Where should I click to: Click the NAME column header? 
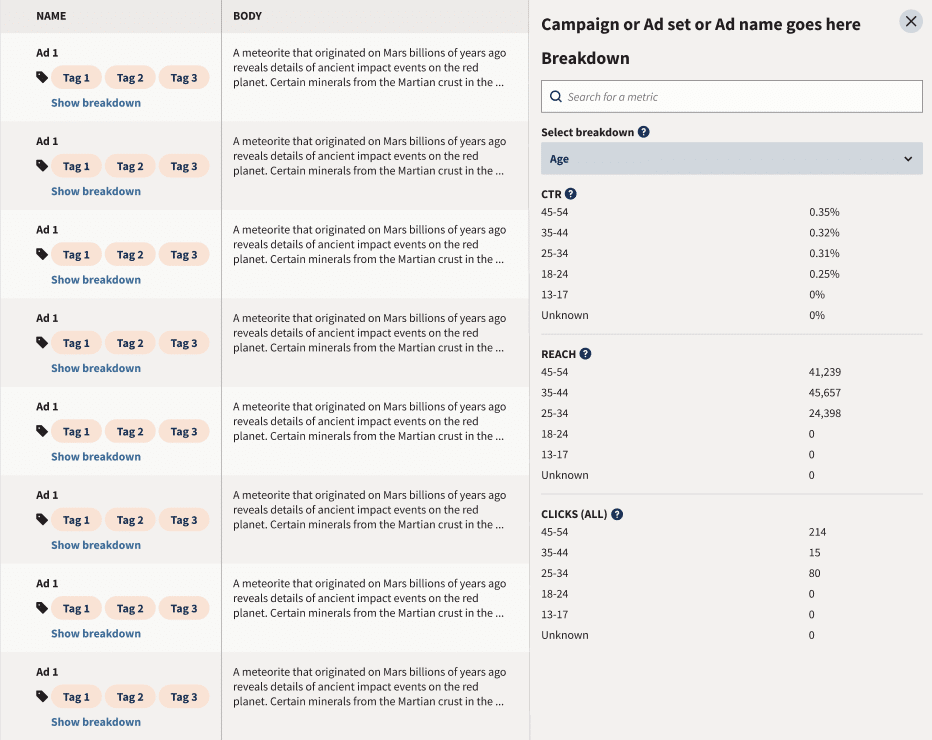tap(51, 17)
